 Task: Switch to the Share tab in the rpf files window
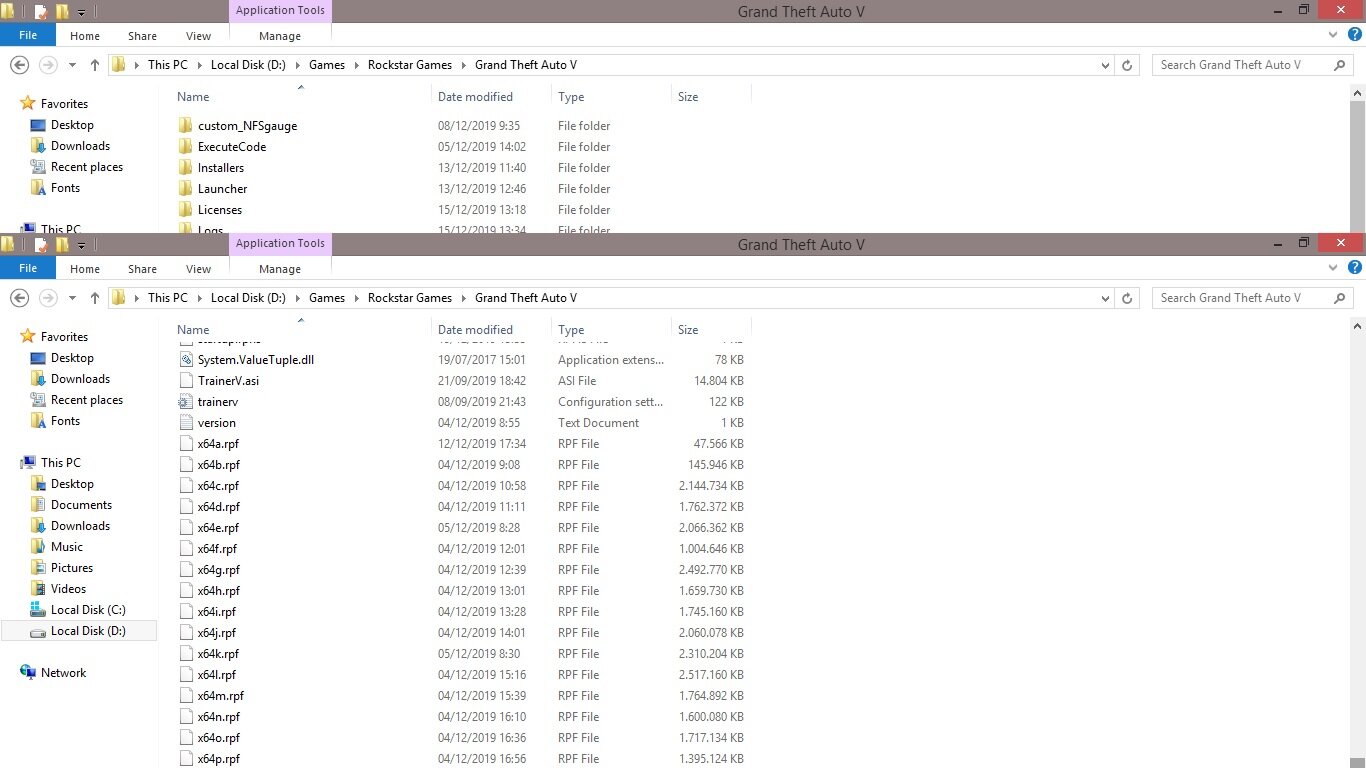[142, 268]
